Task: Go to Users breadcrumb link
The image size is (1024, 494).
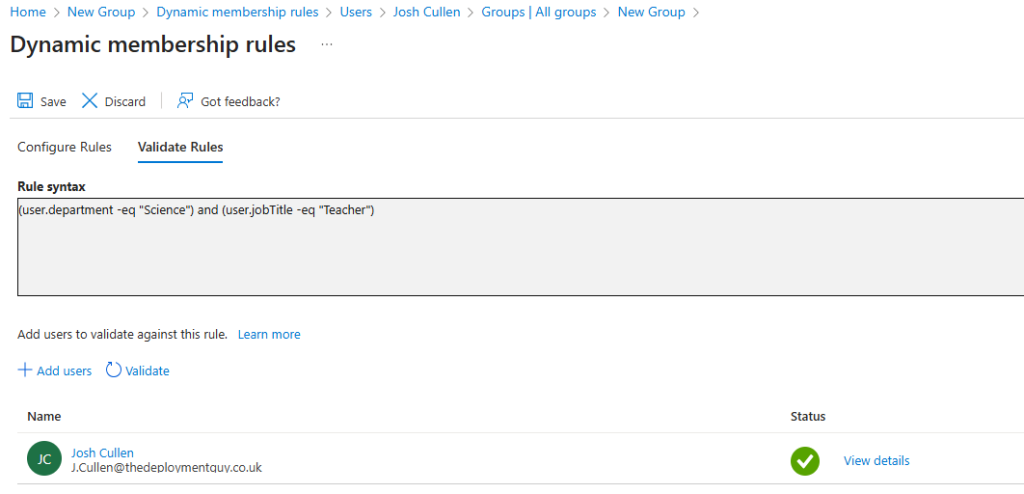Action: tap(355, 12)
